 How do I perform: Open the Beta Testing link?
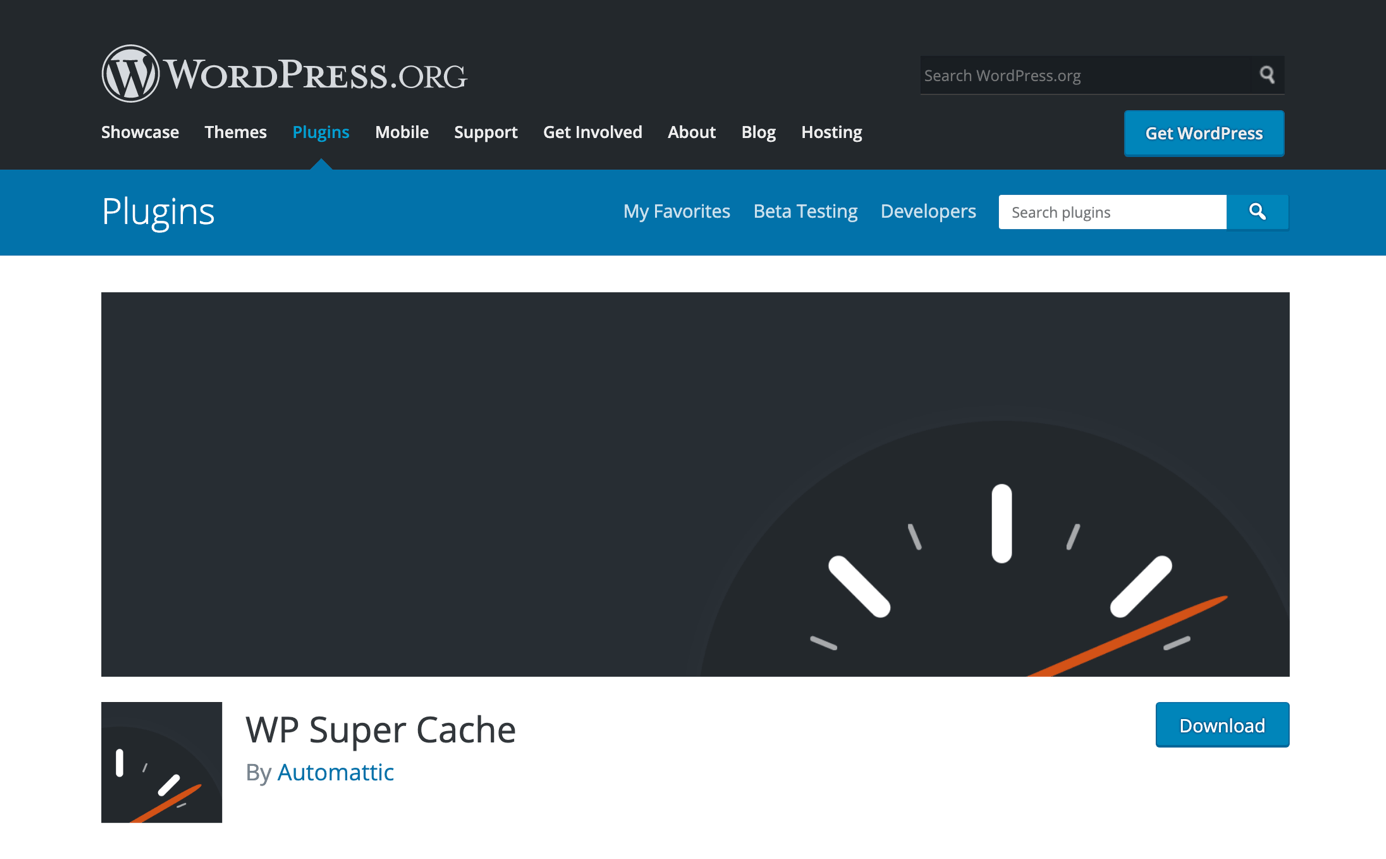(806, 212)
